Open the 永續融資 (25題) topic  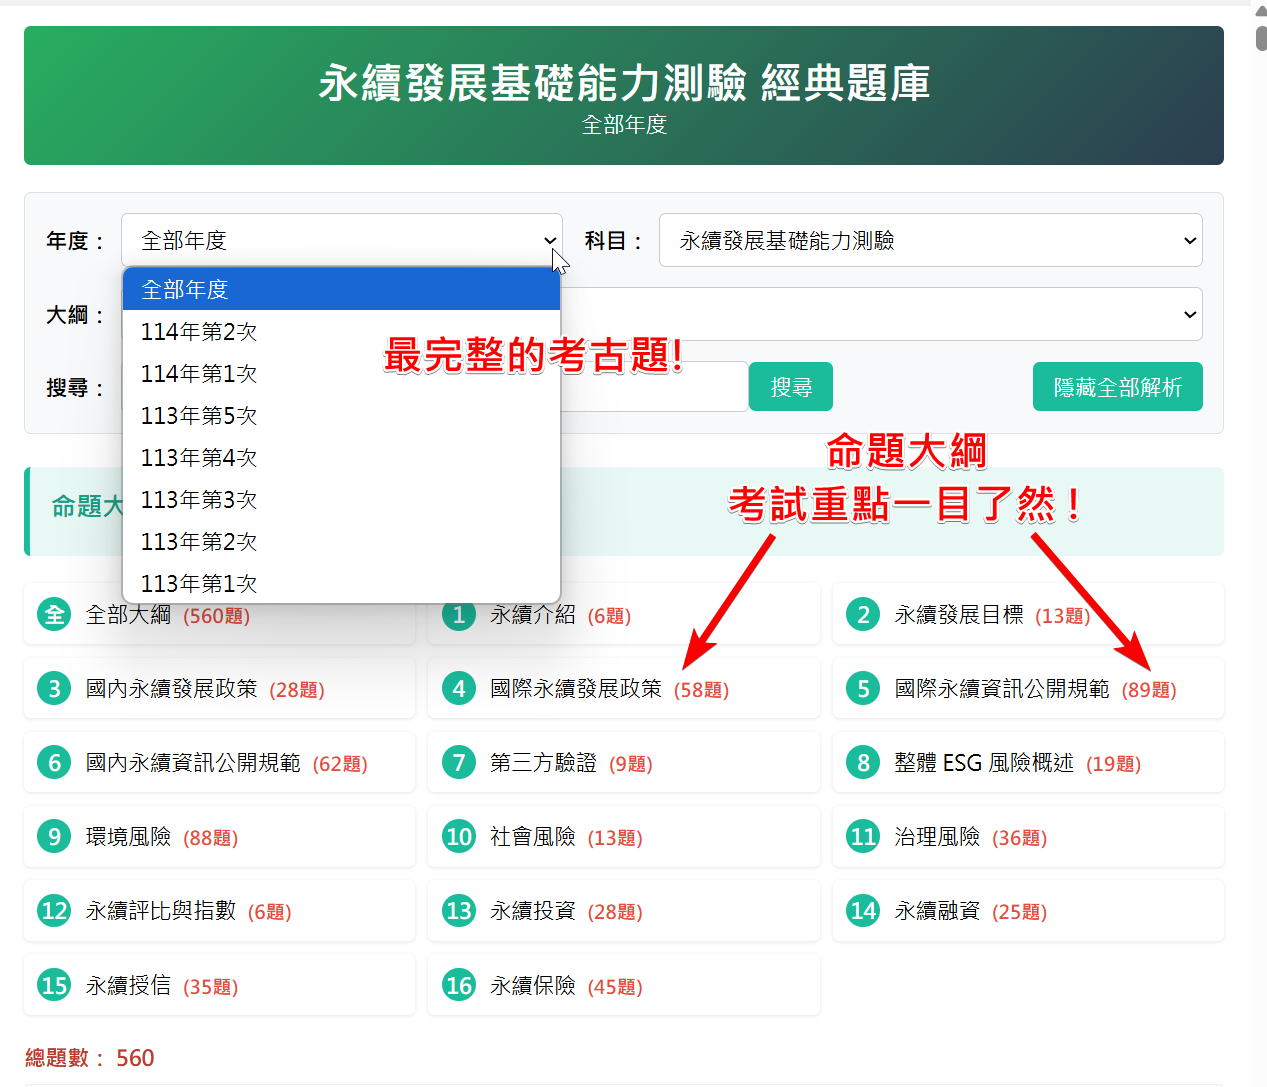pos(1028,910)
